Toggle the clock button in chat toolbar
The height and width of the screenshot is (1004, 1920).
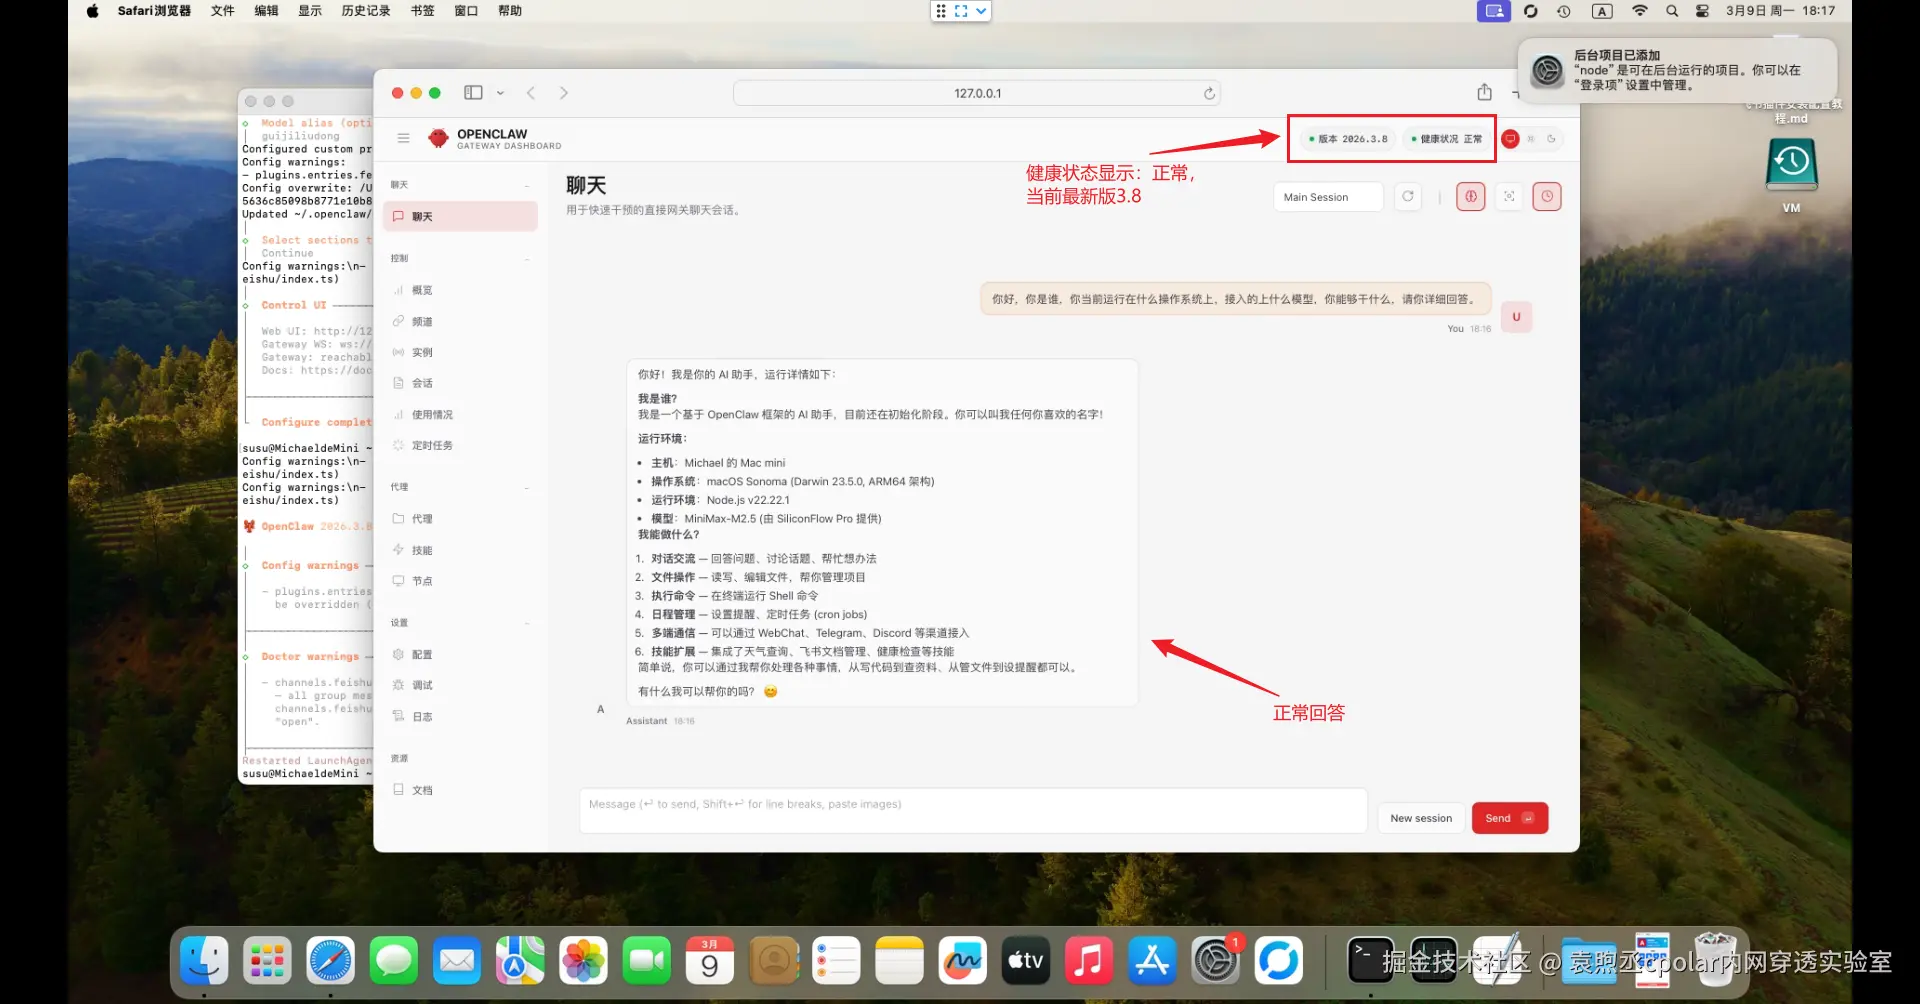click(x=1547, y=196)
